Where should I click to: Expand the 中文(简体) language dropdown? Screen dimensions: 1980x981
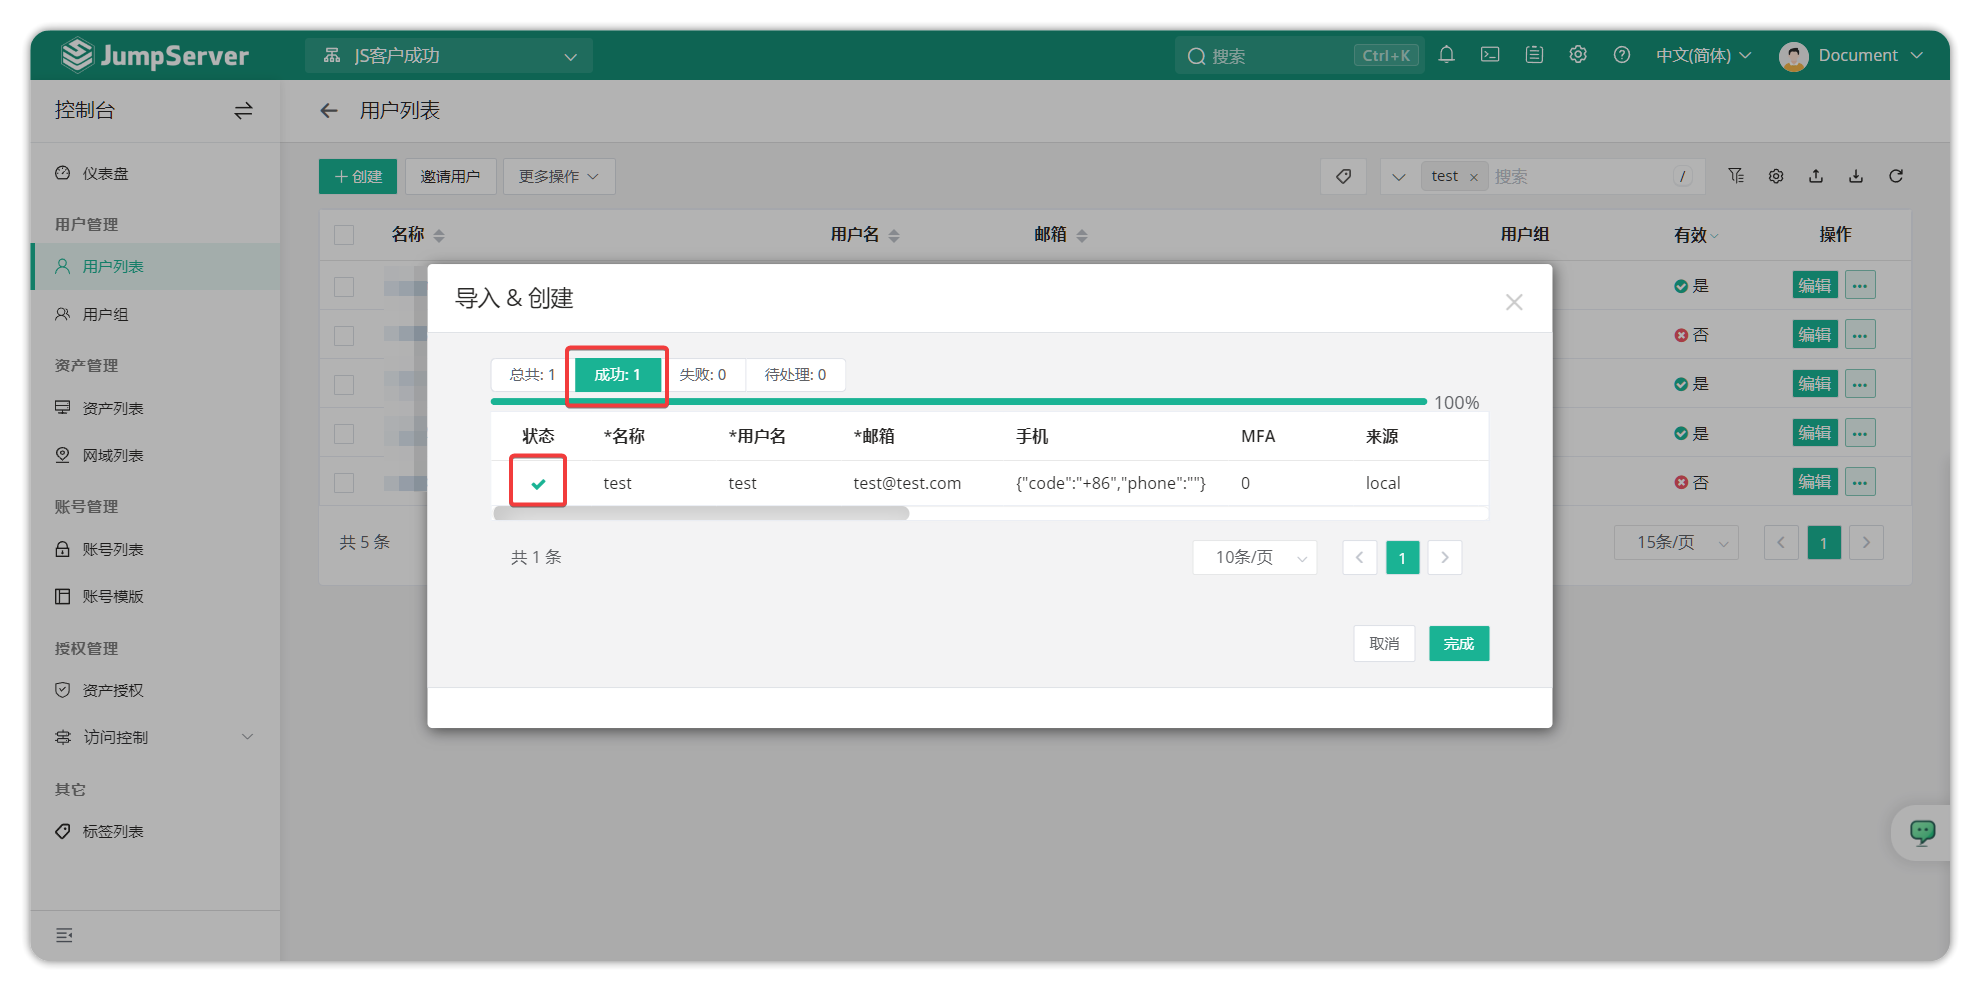tap(1703, 55)
